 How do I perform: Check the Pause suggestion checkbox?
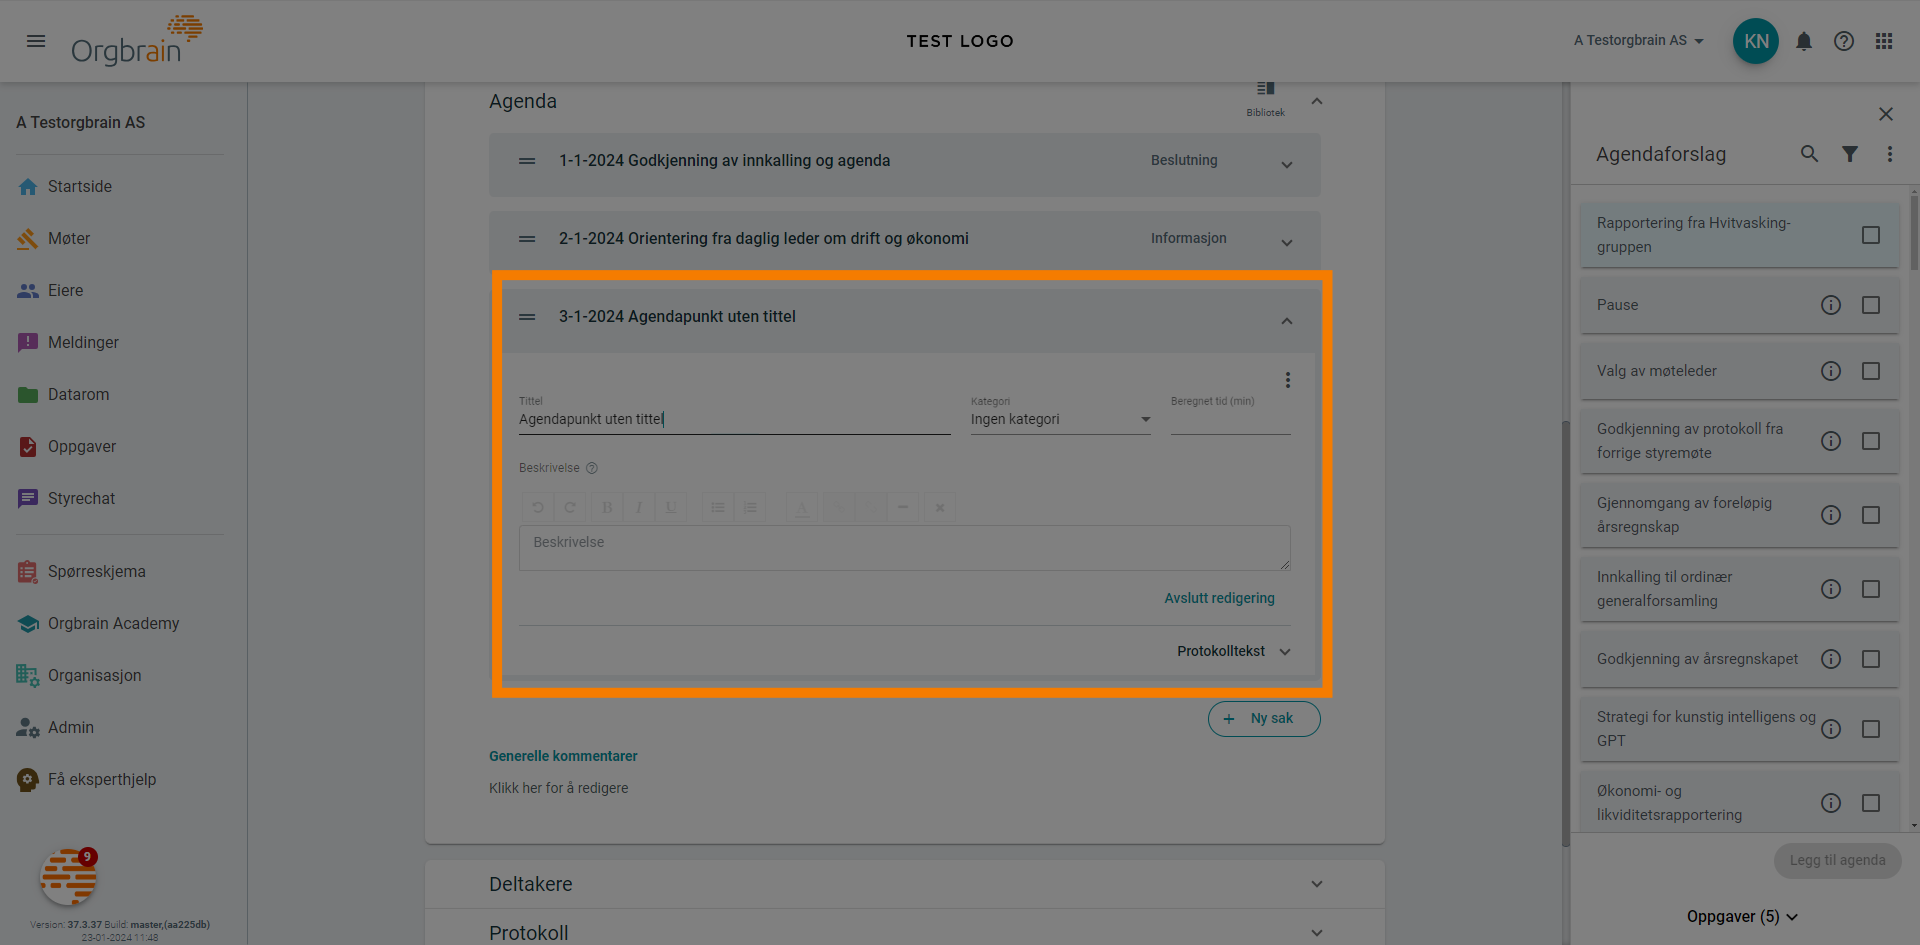click(x=1871, y=305)
